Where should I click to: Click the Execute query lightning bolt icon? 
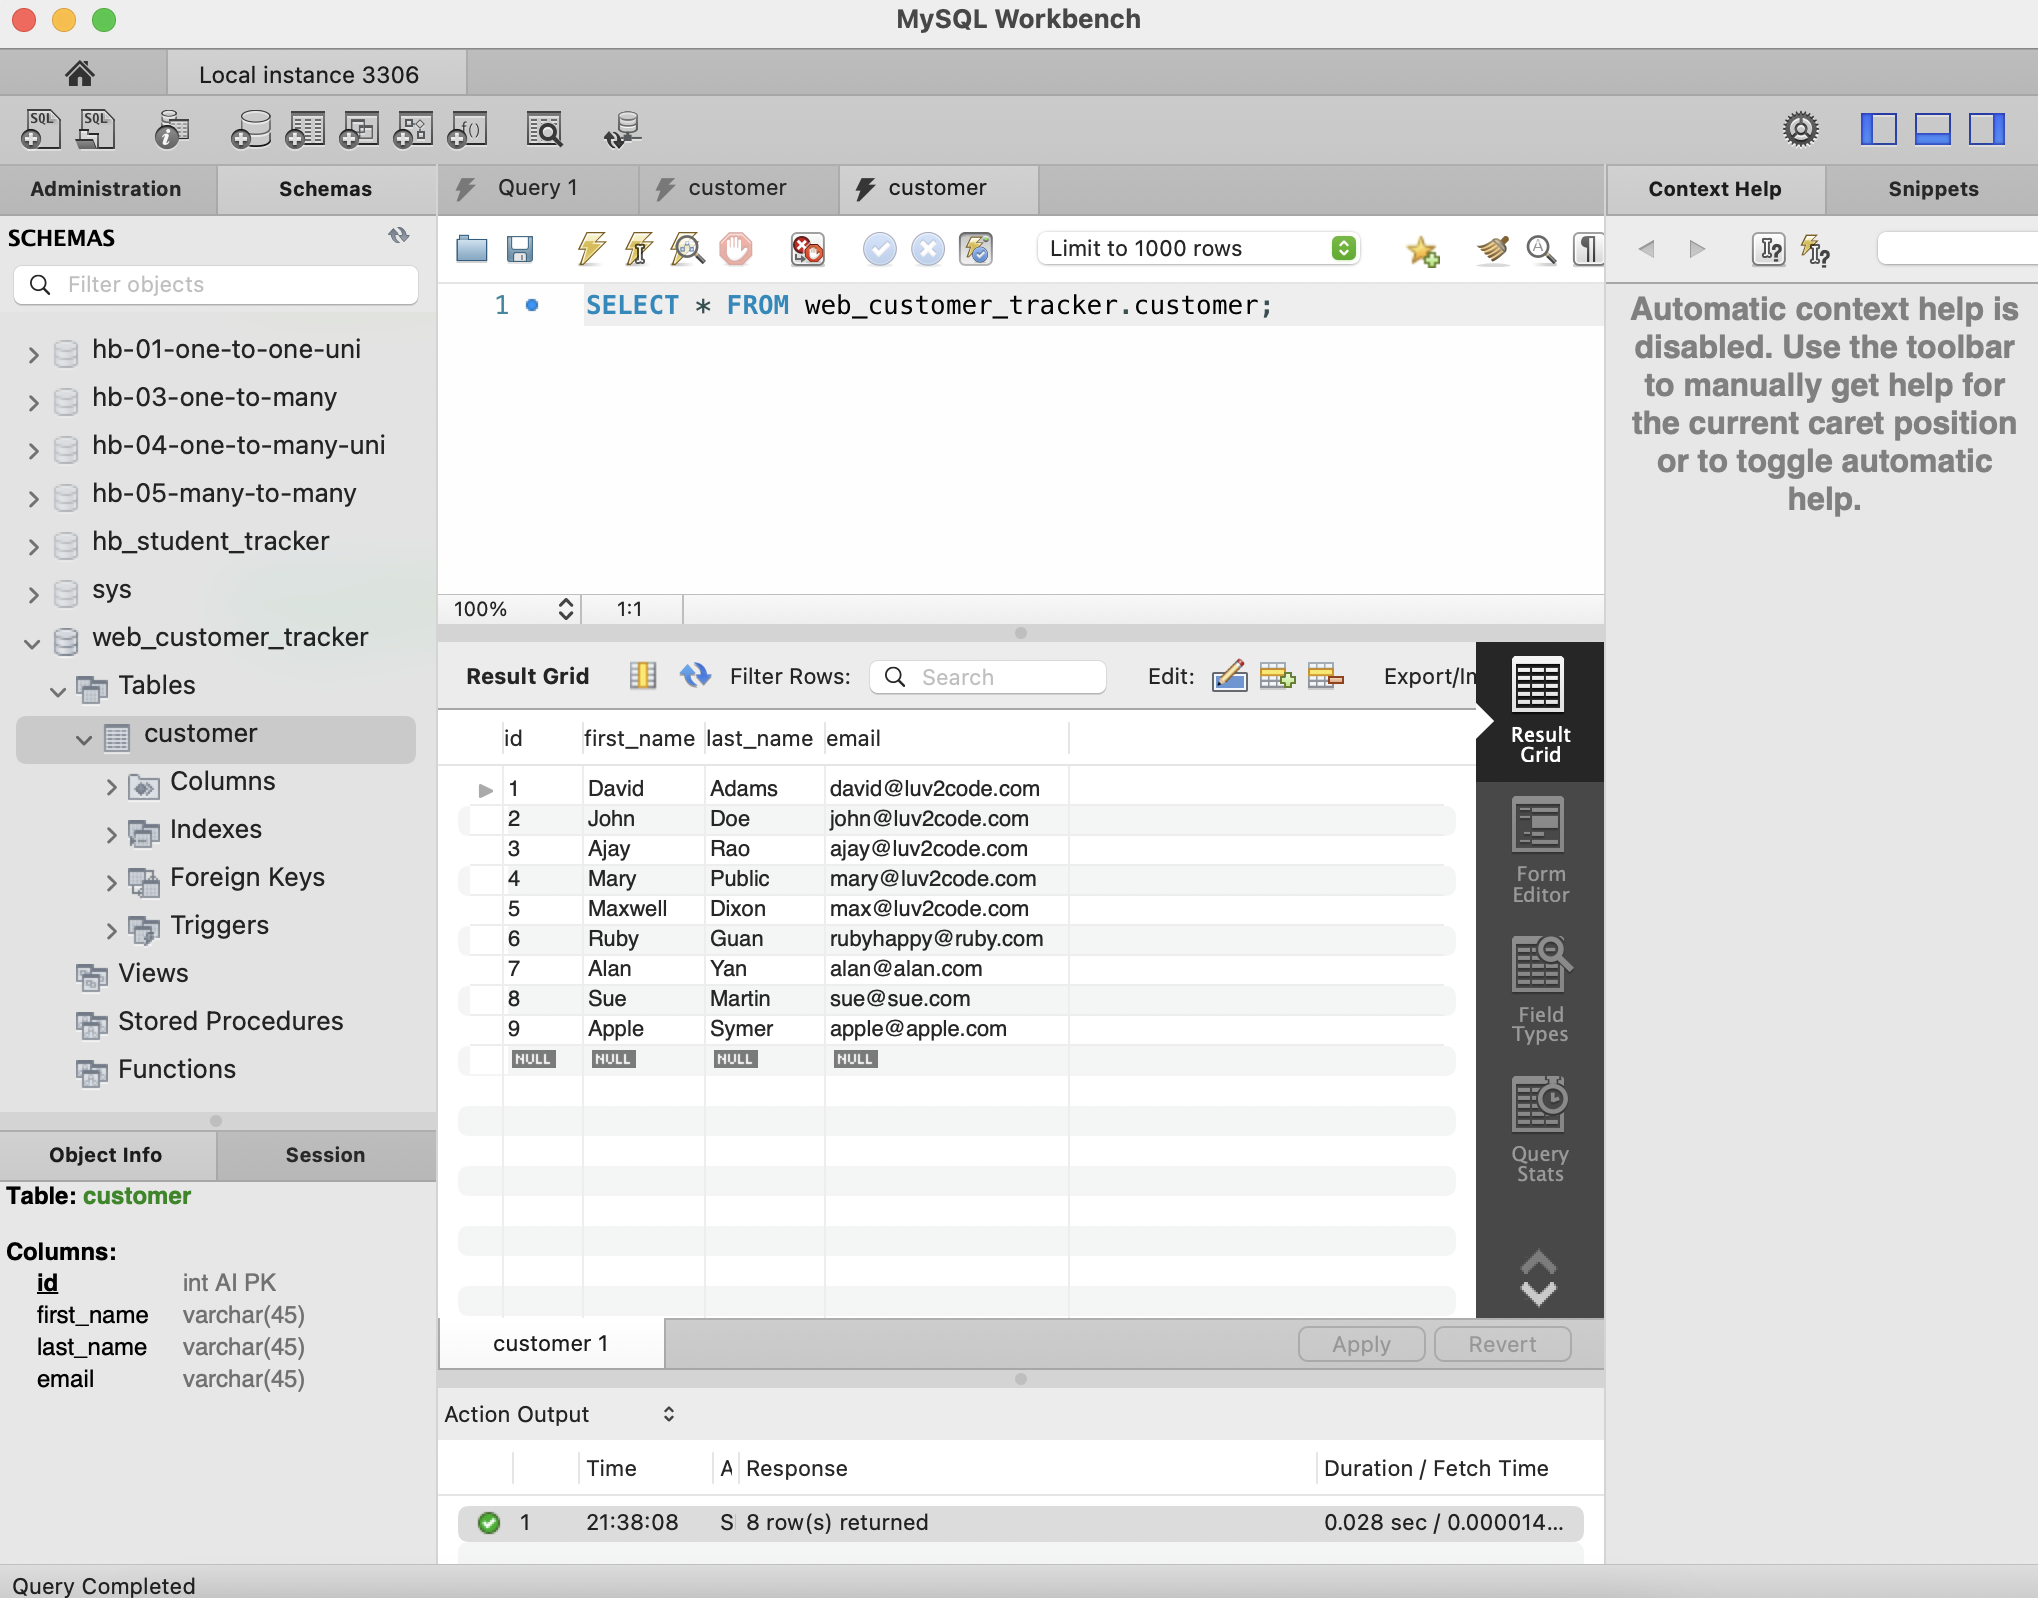point(591,249)
